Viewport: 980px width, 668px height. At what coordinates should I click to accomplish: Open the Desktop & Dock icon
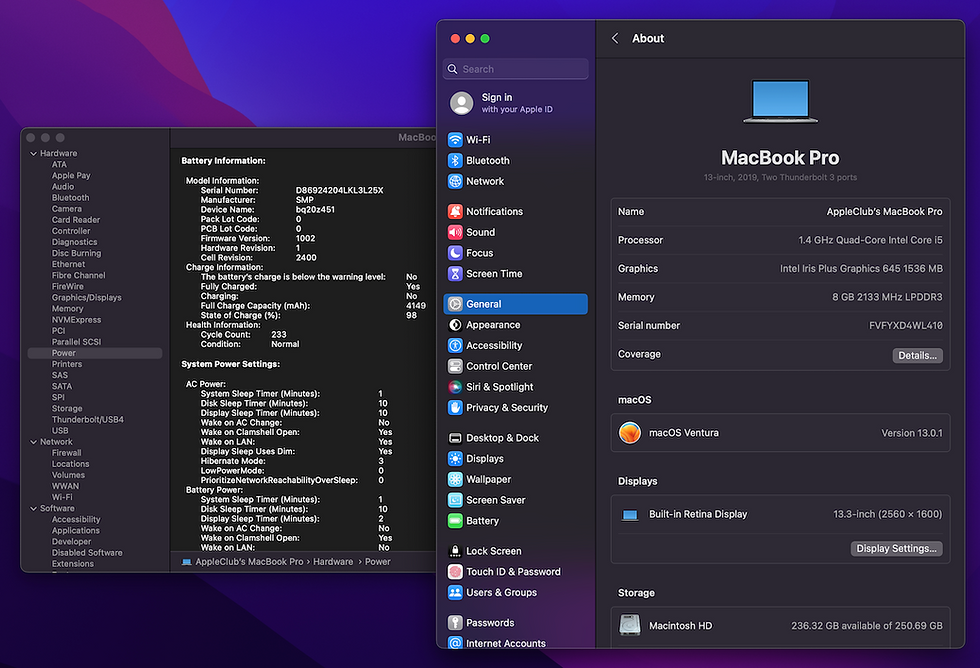(x=455, y=438)
